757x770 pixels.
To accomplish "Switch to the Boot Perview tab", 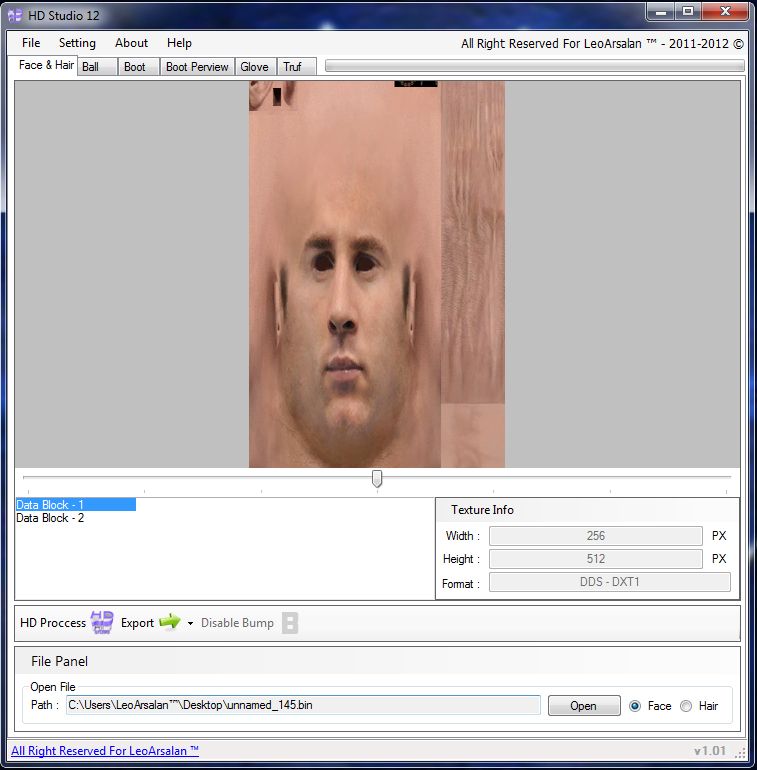I will pos(197,67).
